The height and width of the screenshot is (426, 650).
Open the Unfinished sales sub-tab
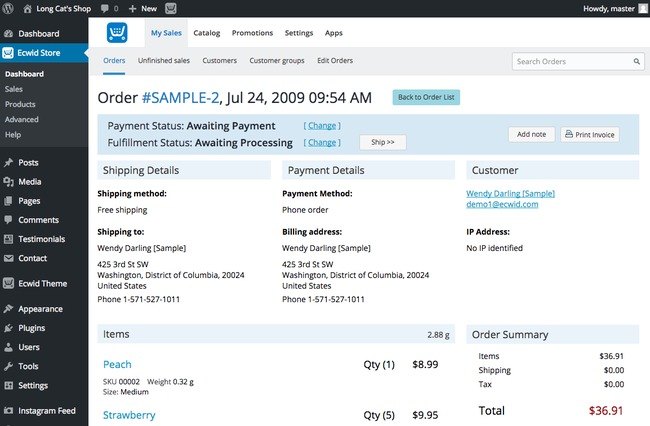(164, 61)
